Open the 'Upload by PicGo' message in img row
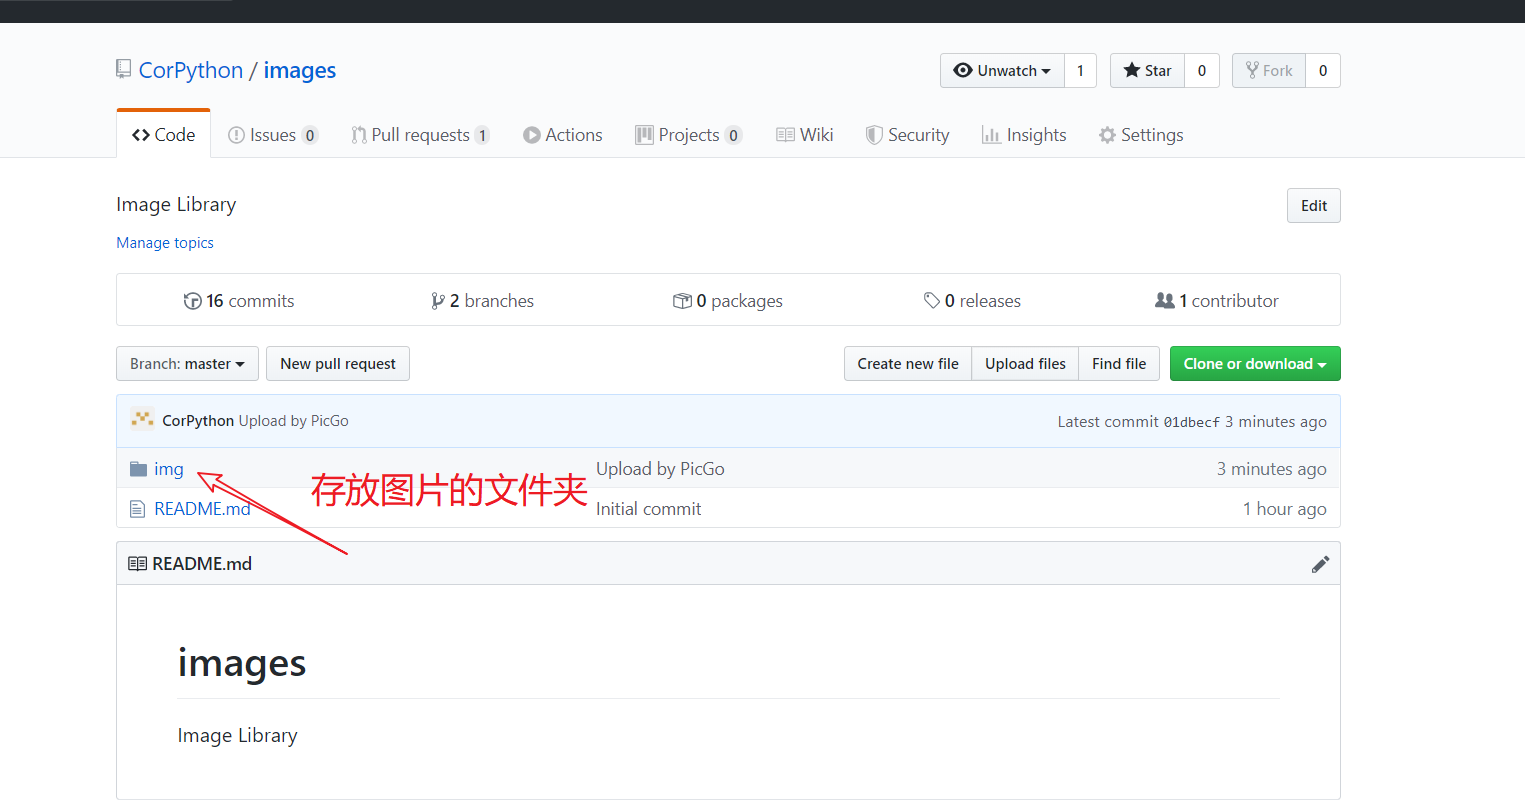Image resolution: width=1525 pixels, height=811 pixels. 660,469
